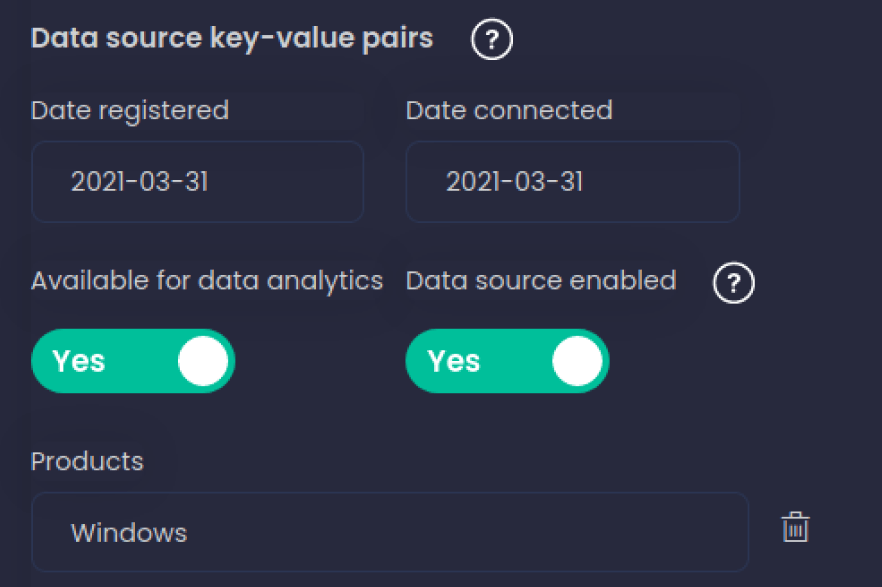Click 2021-03-31 text in Date registered
The width and height of the screenshot is (882, 587).
[139, 181]
